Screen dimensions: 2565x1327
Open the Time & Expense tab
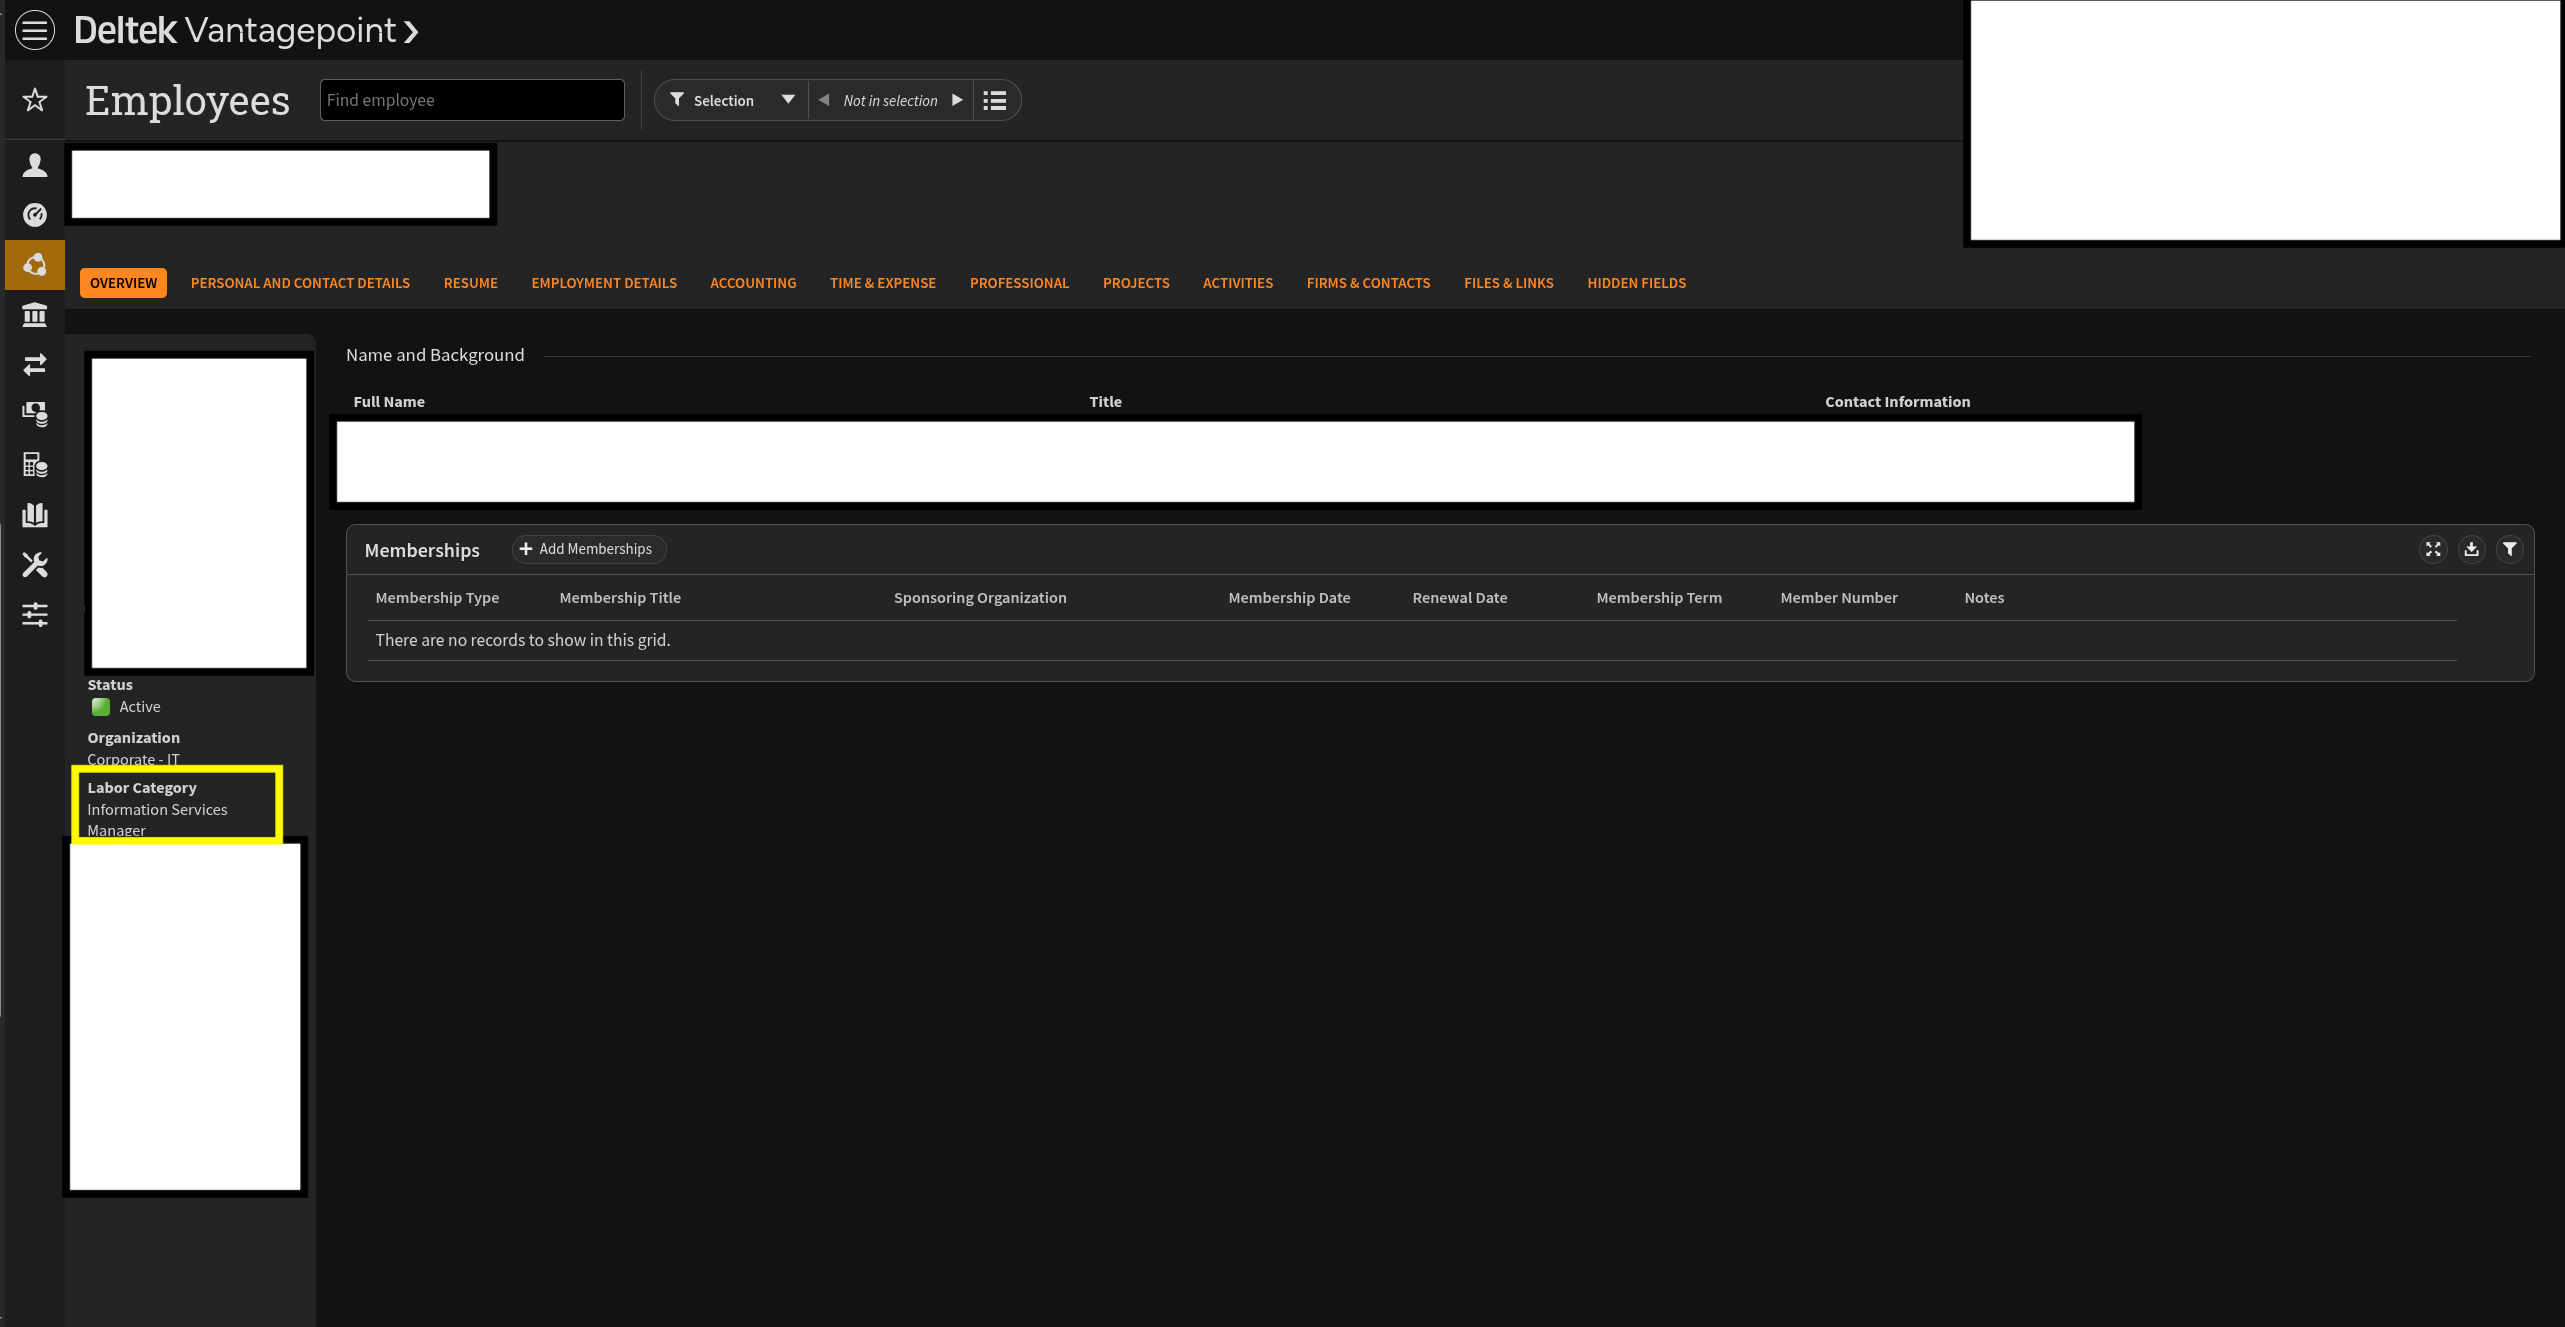(882, 283)
